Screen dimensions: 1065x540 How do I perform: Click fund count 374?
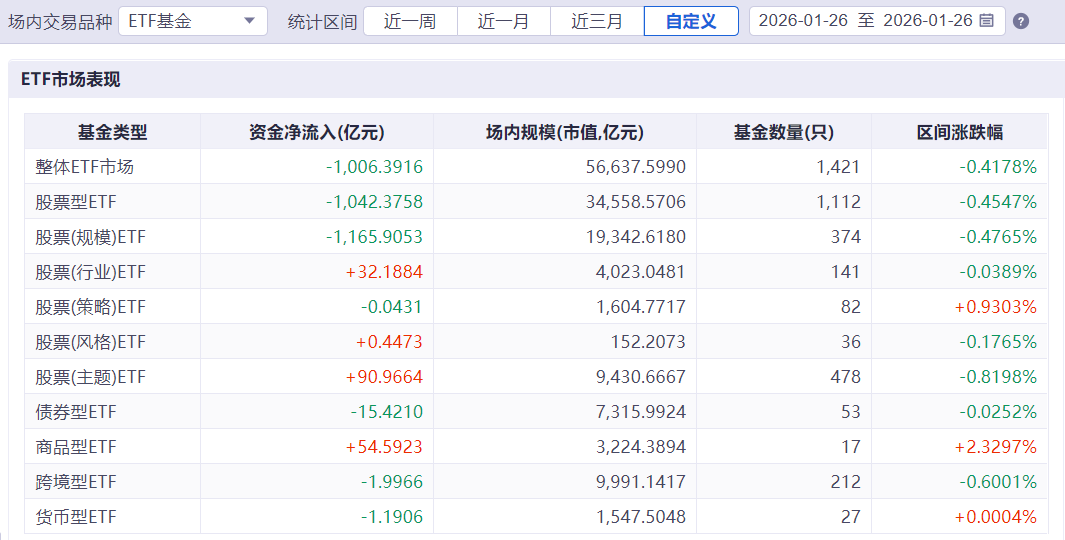[846, 237]
